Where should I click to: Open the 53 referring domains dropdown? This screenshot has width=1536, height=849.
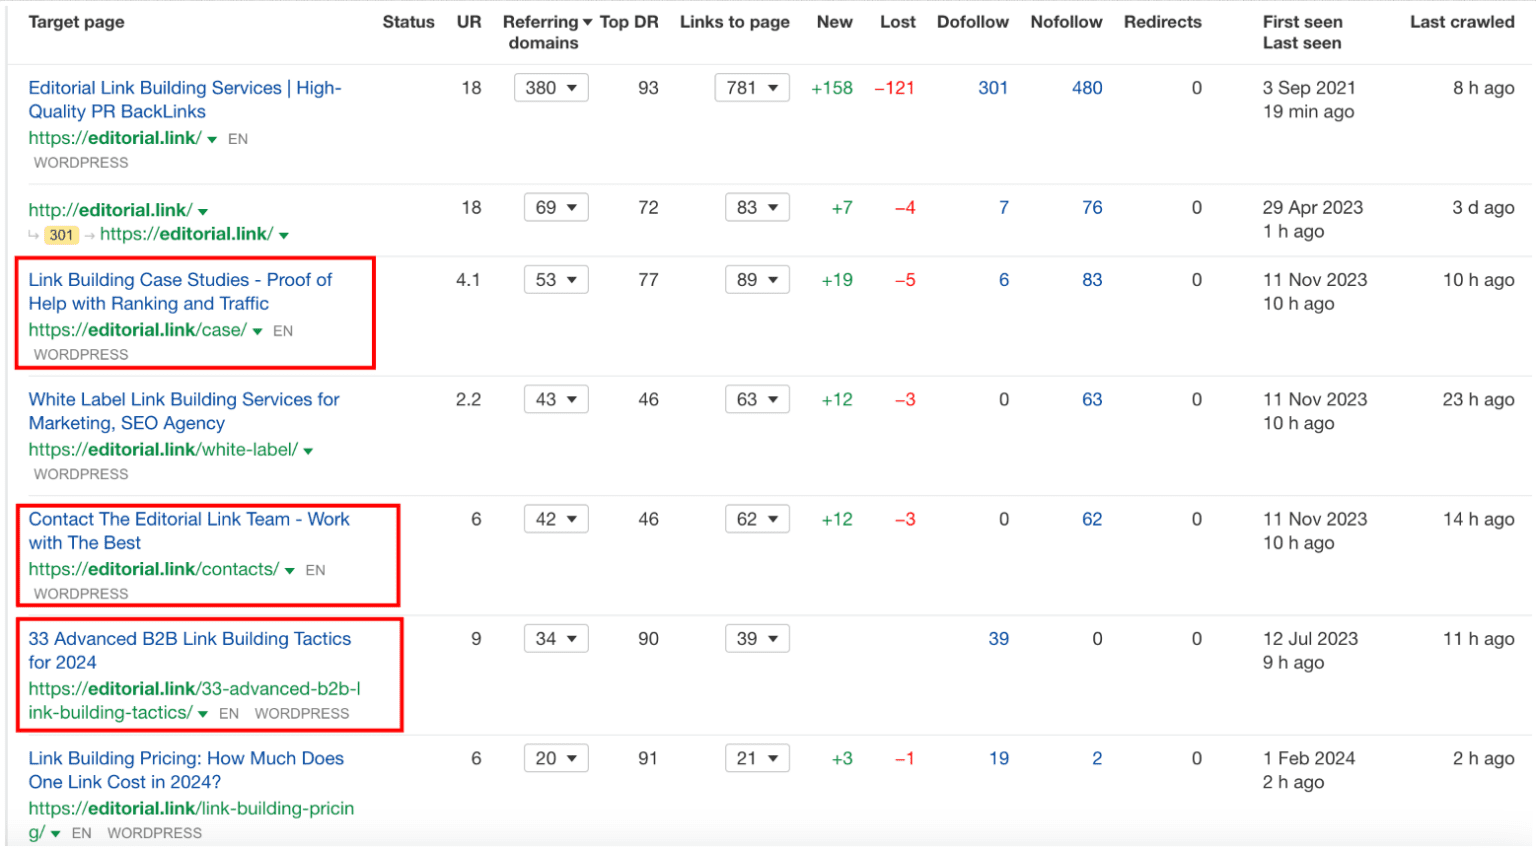pyautogui.click(x=556, y=280)
